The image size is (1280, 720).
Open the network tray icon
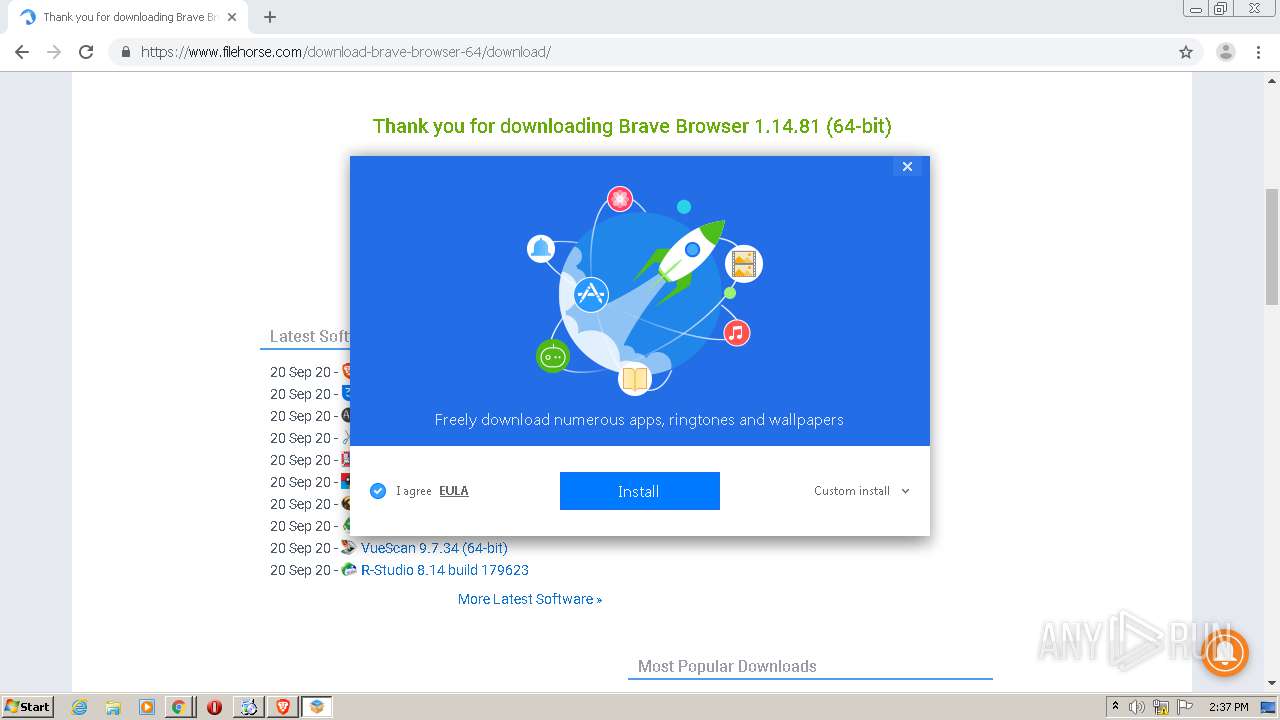[x=1161, y=707]
